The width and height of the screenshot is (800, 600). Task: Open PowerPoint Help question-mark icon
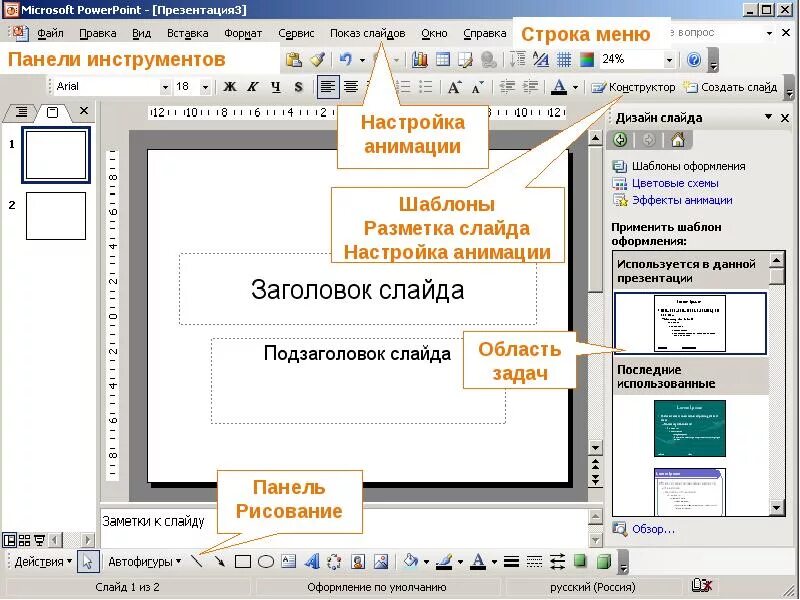(x=694, y=60)
